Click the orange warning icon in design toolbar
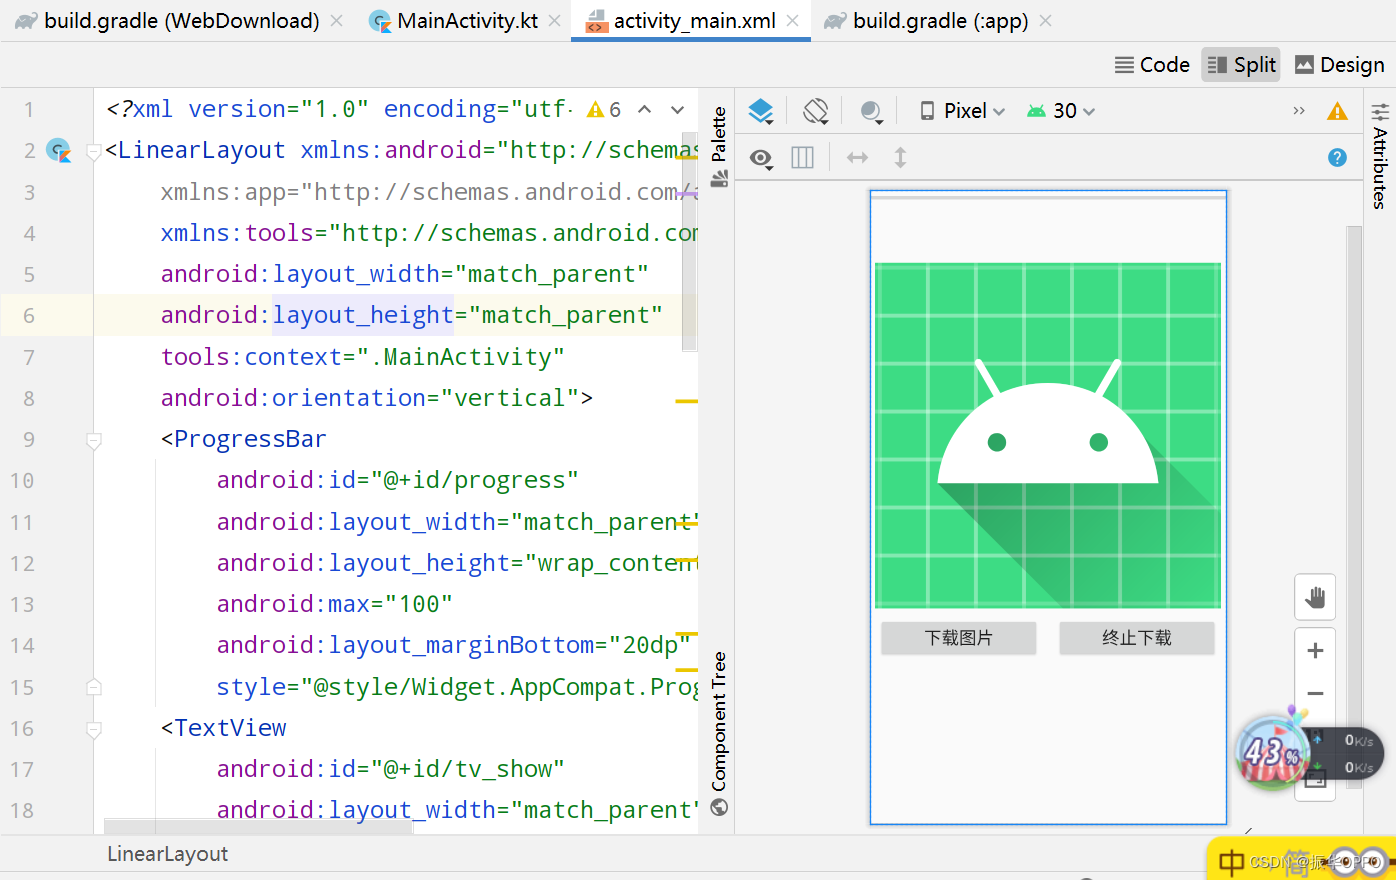The height and width of the screenshot is (880, 1396). click(x=1337, y=111)
